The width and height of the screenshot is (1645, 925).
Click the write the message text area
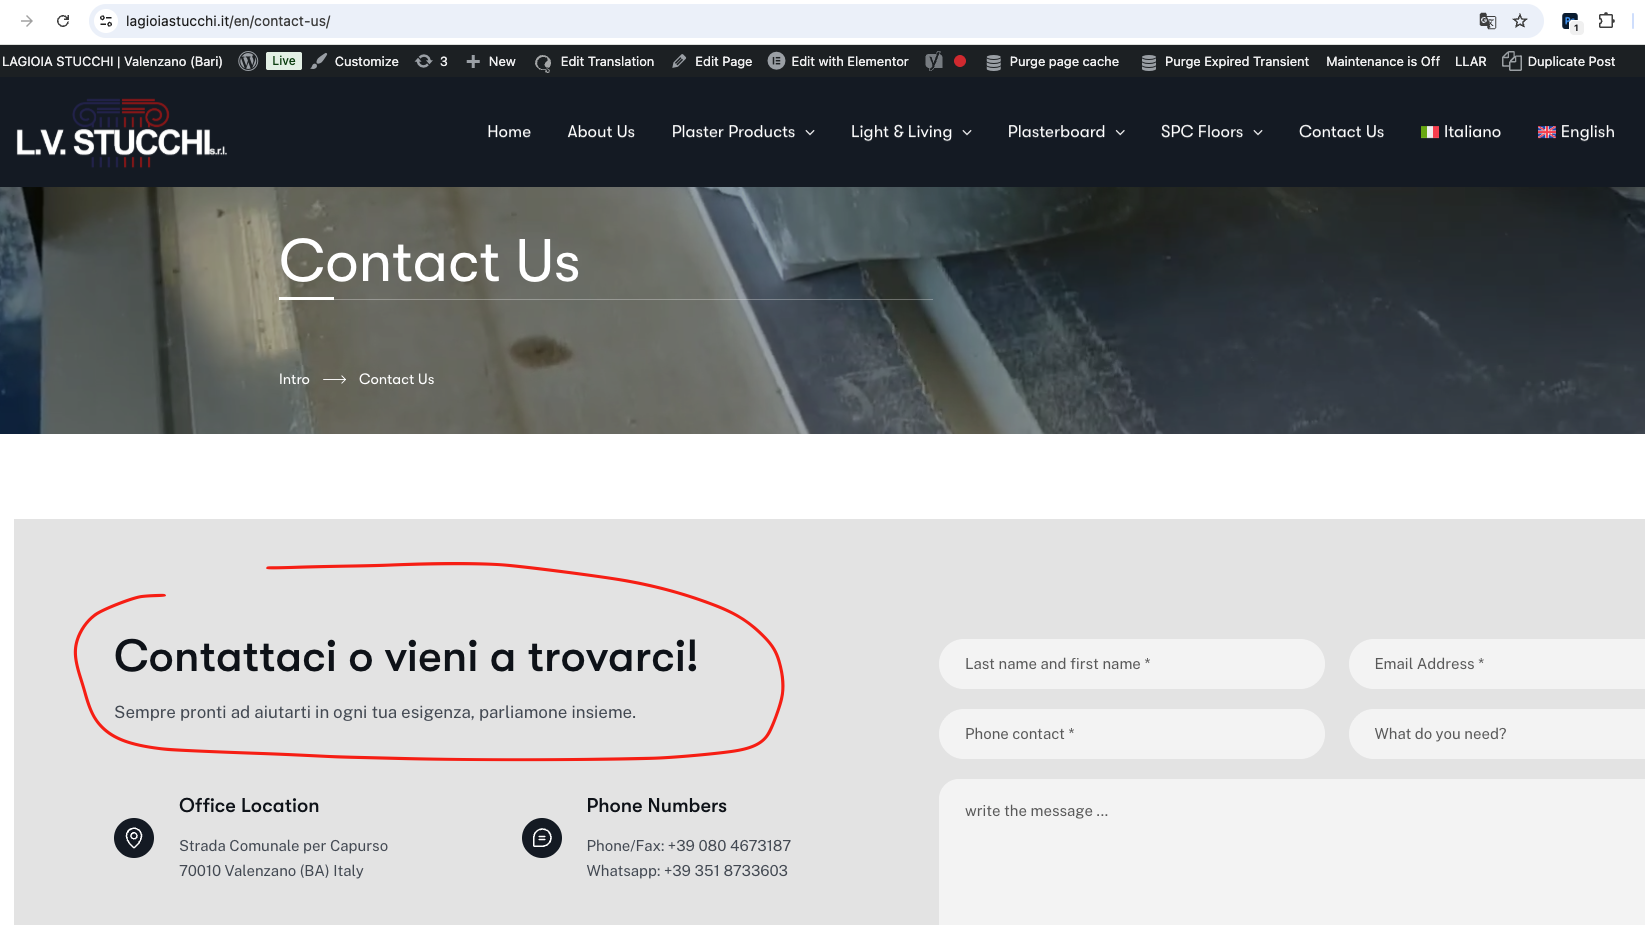click(x=1292, y=852)
